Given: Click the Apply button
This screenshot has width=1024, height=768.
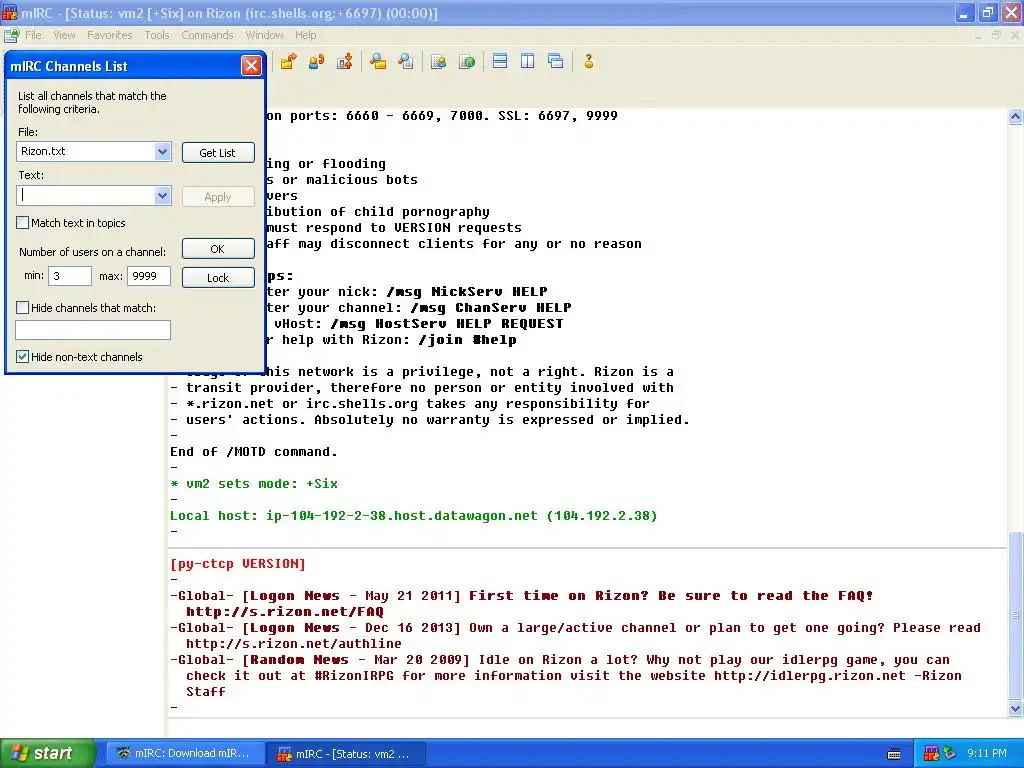Looking at the screenshot, I should click(x=218, y=197).
